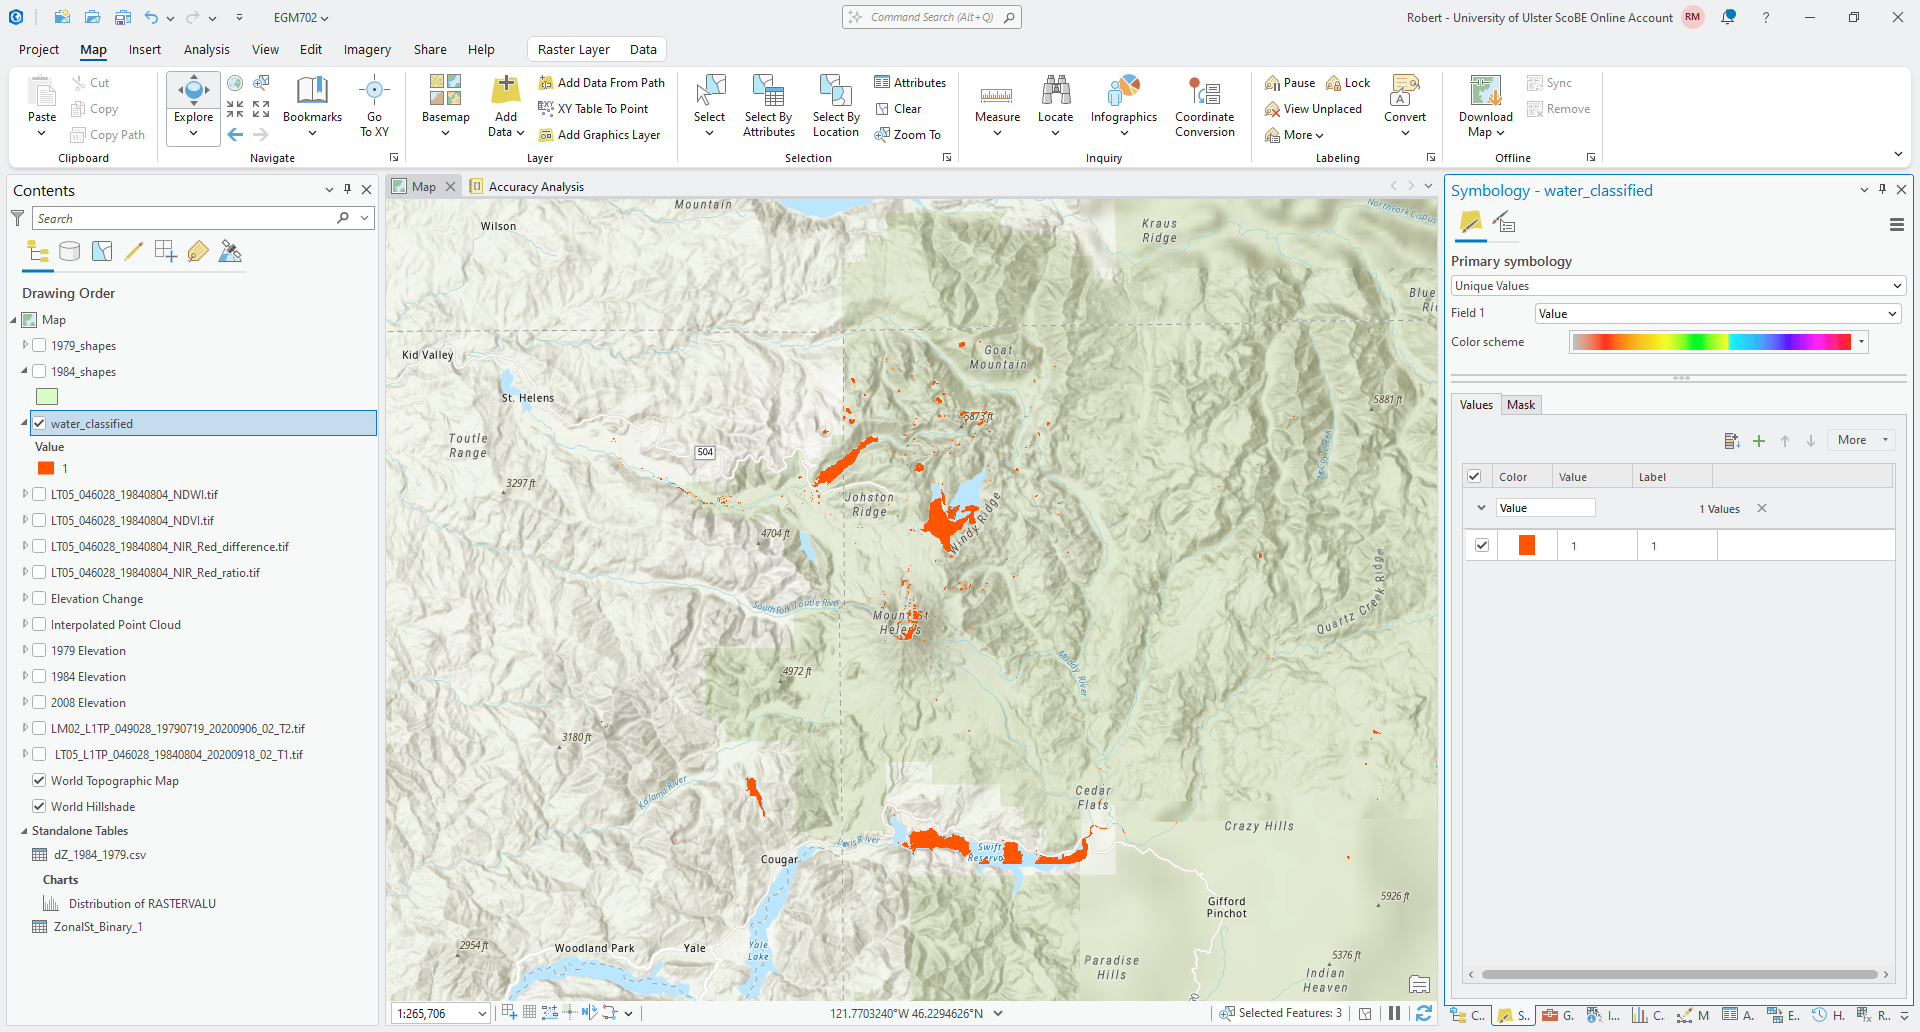1920x1032 pixels.
Task: Open the map scale dropdown
Action: click(482, 1013)
